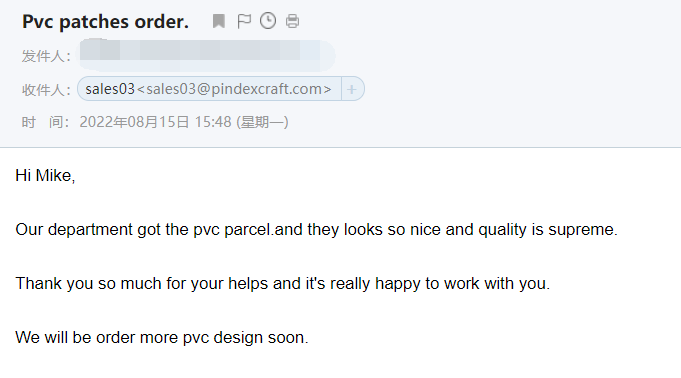The height and width of the screenshot is (378, 681).
Task: Click the word department in the first sentence
Action: (90, 230)
